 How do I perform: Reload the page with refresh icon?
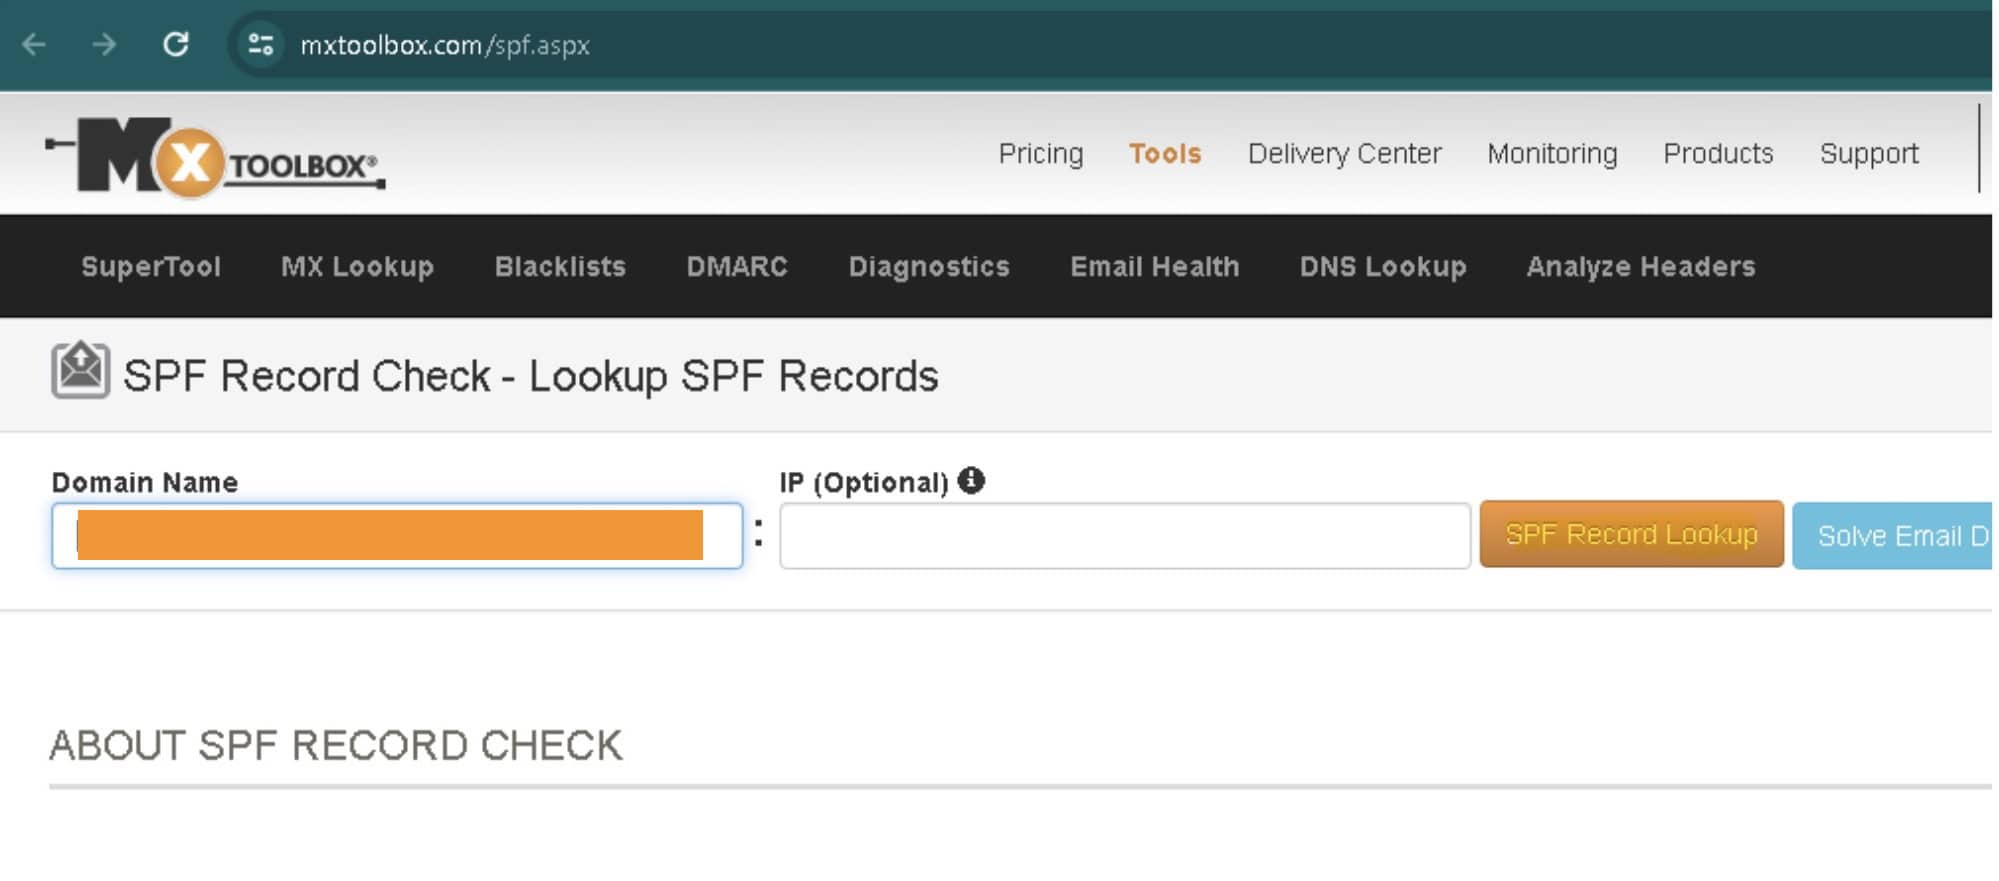coord(176,44)
